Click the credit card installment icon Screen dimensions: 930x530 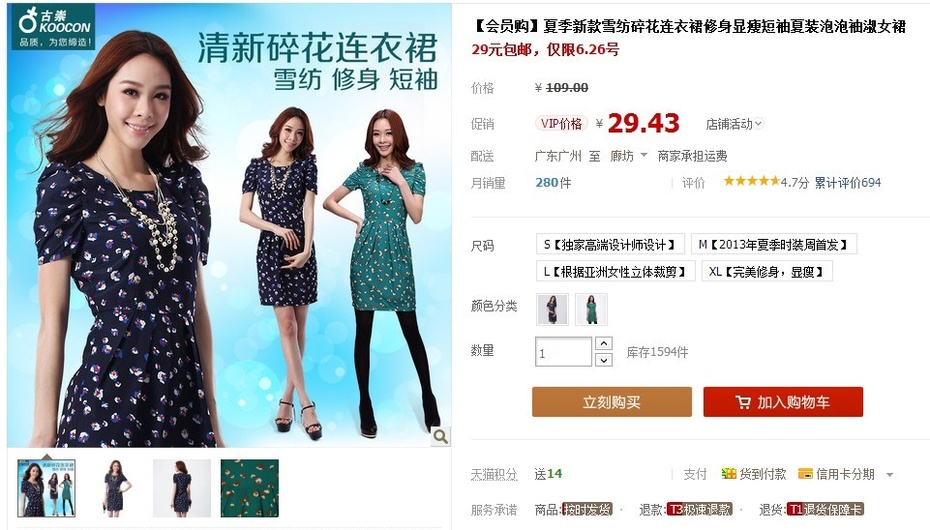805,474
